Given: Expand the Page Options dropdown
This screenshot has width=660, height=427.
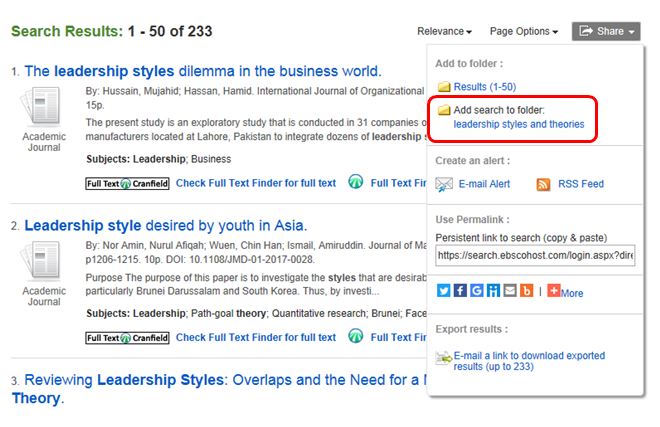Looking at the screenshot, I should tap(523, 32).
